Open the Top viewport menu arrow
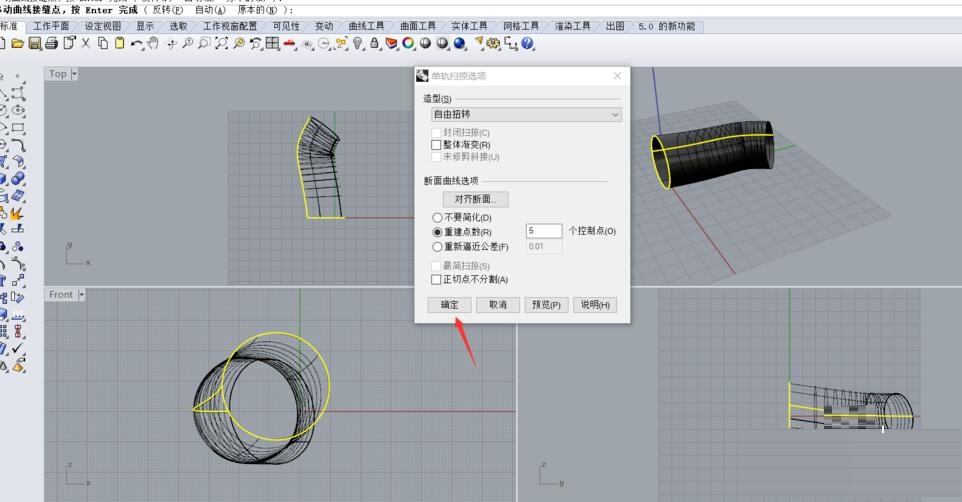 coord(74,74)
